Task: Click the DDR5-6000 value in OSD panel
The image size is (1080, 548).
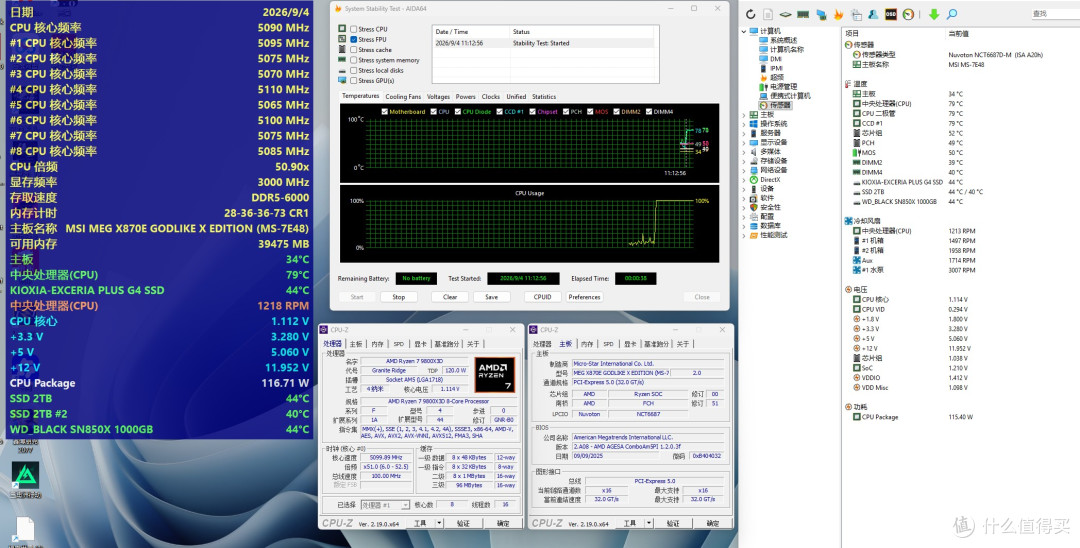Action: click(280, 198)
